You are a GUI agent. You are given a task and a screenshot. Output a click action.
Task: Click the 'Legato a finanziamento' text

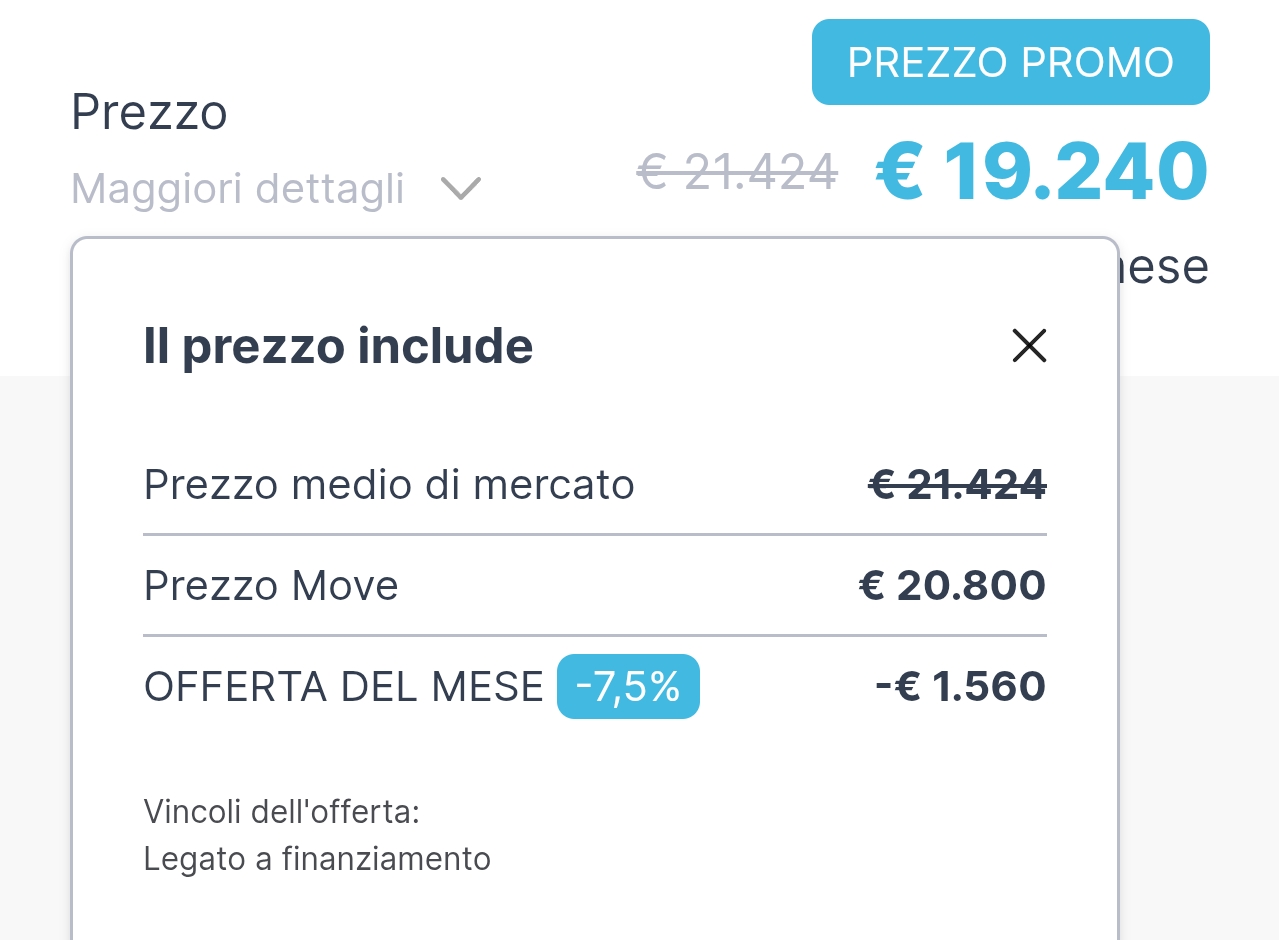click(317, 858)
